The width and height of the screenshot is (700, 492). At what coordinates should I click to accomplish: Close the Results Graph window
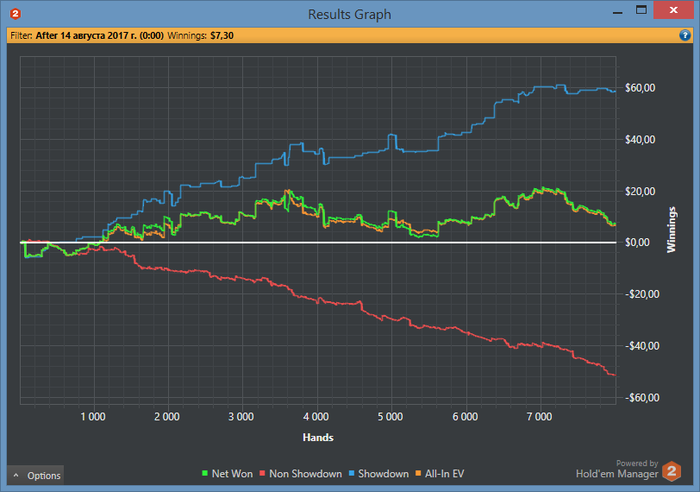[x=674, y=10]
